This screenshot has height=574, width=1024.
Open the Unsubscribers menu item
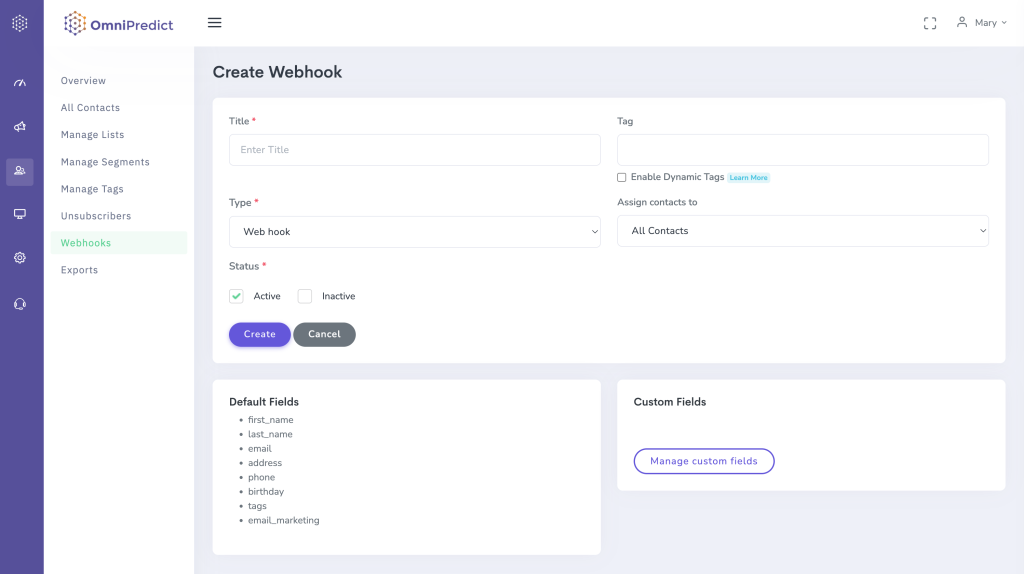point(96,216)
